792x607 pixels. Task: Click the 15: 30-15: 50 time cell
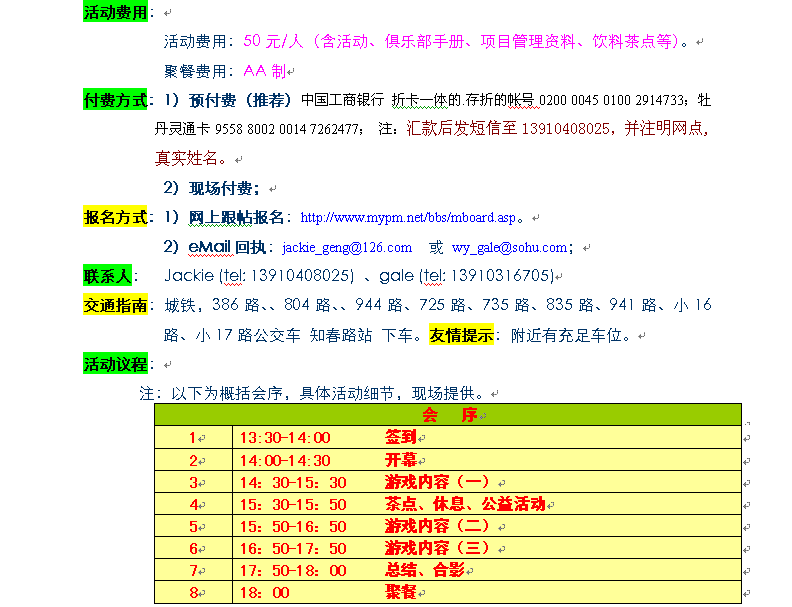(x=293, y=504)
